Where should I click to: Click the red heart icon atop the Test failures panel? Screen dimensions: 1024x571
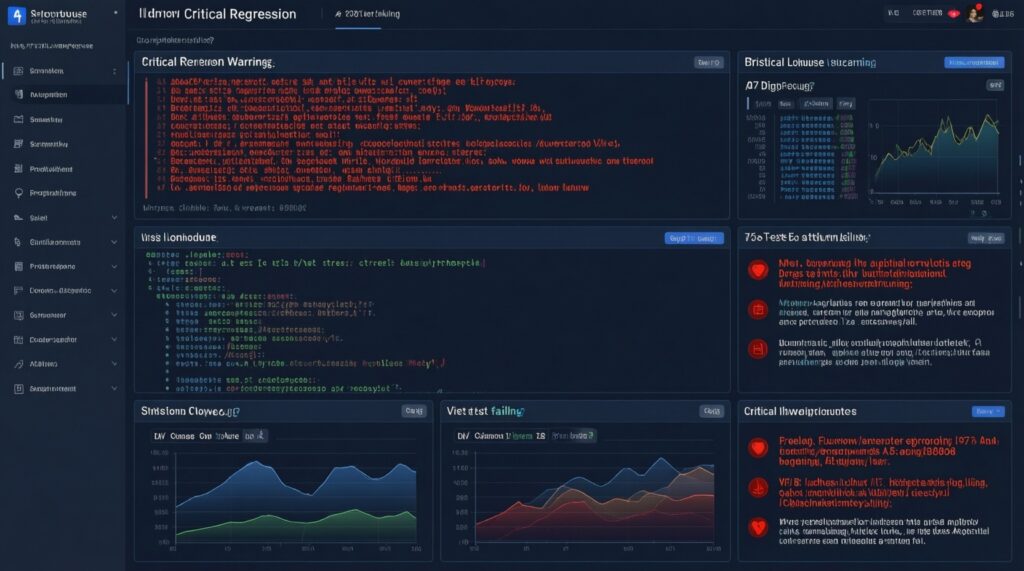(x=758, y=269)
